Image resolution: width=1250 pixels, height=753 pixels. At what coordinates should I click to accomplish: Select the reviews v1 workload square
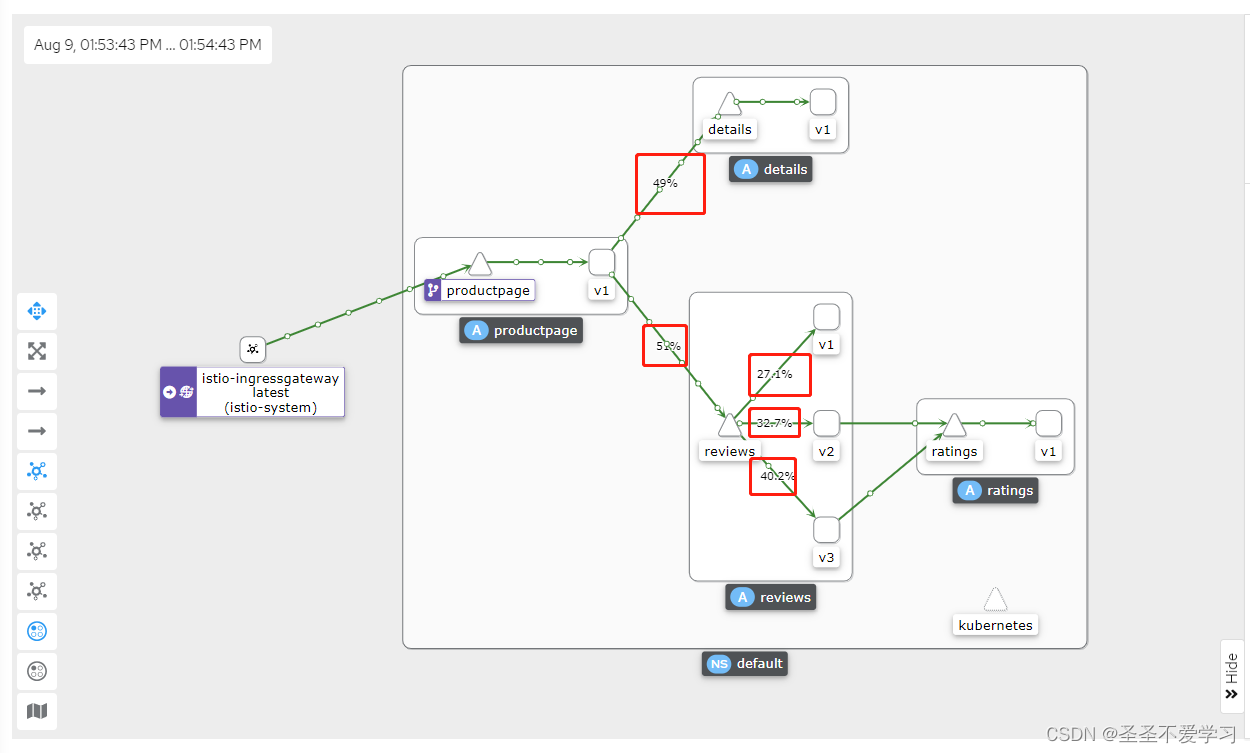826,317
